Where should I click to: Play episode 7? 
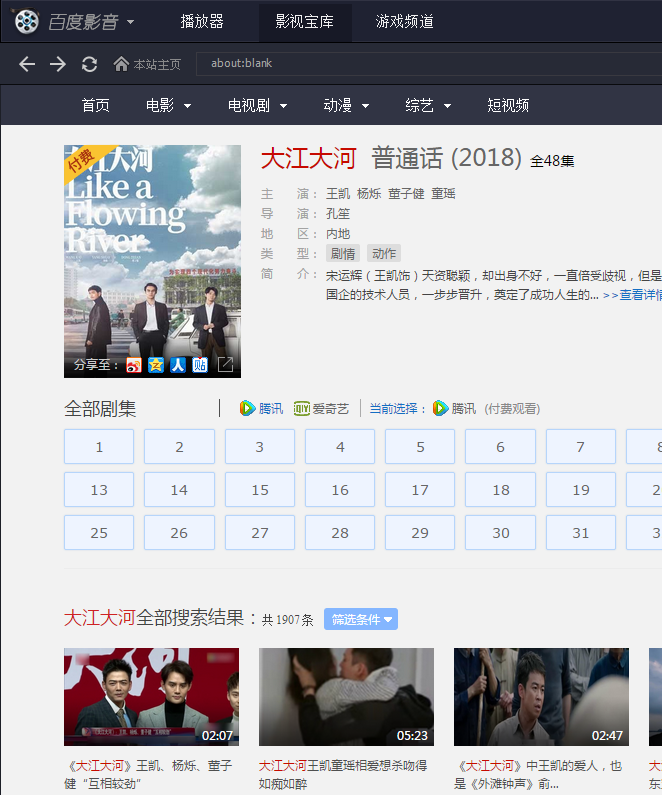coord(580,447)
